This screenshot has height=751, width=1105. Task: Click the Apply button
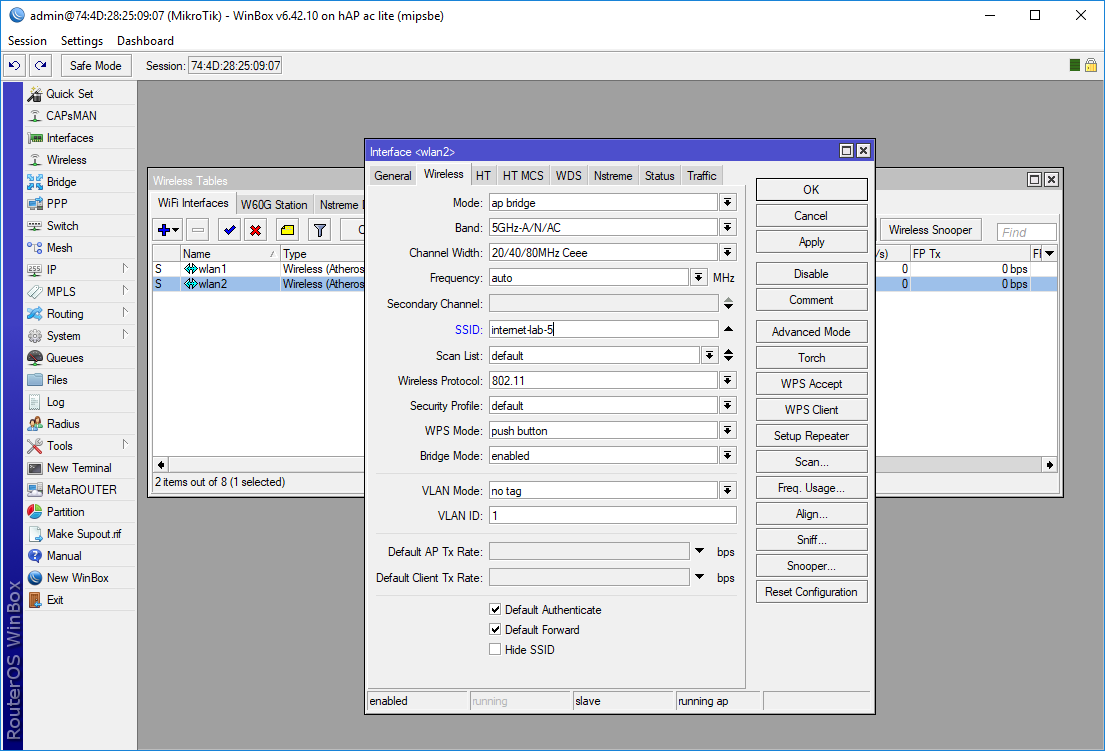(x=811, y=242)
